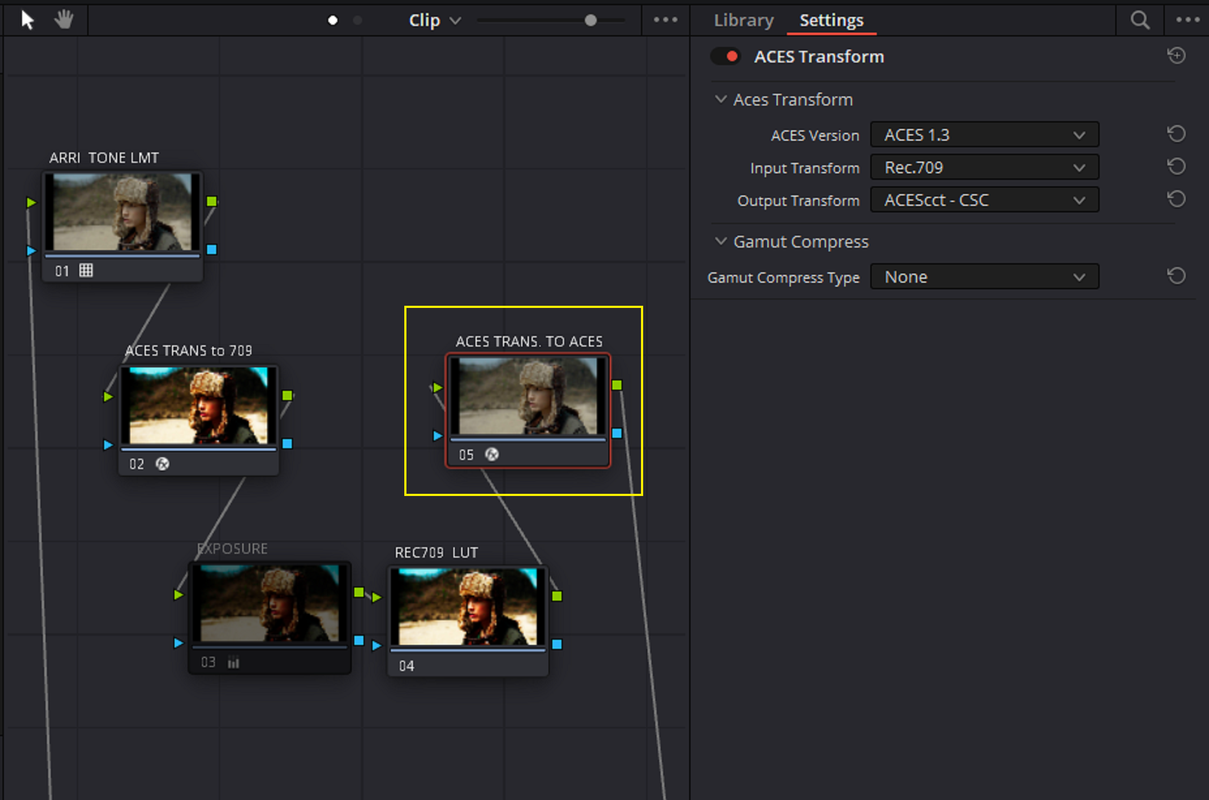Switch to the Settings tab

pos(831,20)
